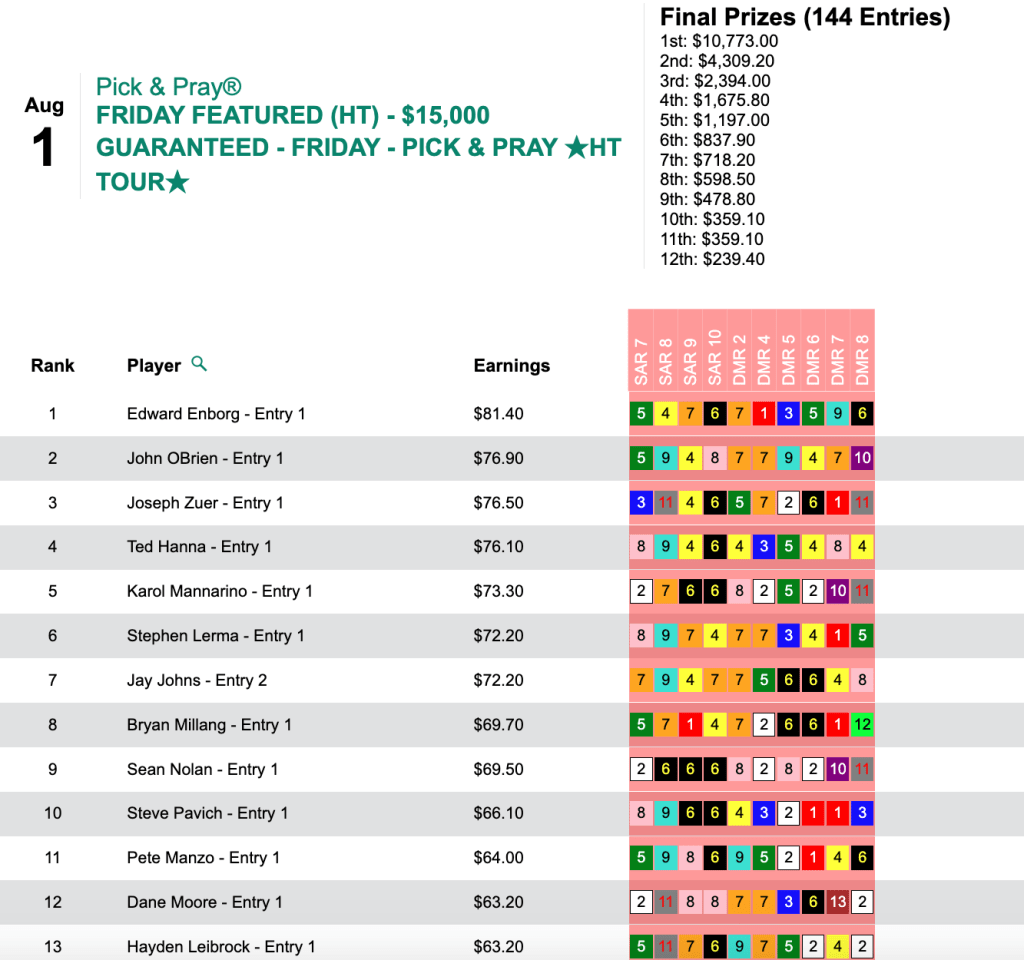Image resolution: width=1024 pixels, height=960 pixels.
Task: Click Edward Enborg's red number 1 pick
Action: tap(764, 414)
